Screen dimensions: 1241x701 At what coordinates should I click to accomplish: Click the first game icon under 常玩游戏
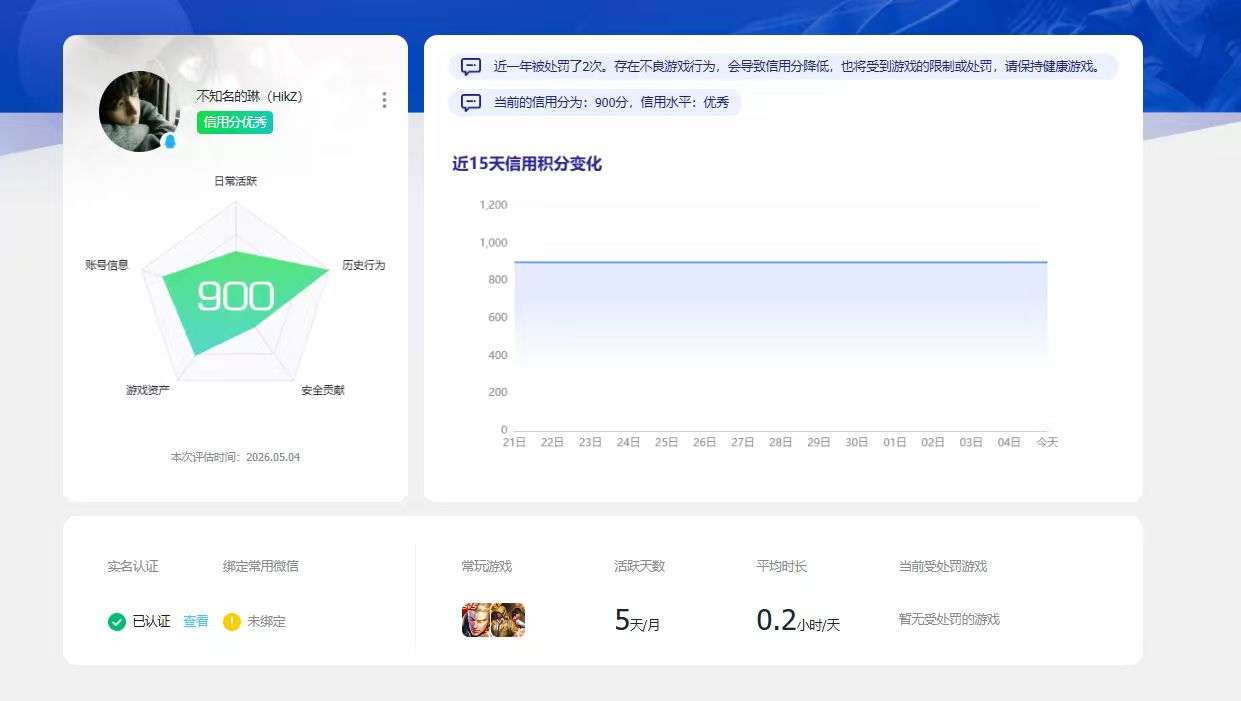[477, 620]
